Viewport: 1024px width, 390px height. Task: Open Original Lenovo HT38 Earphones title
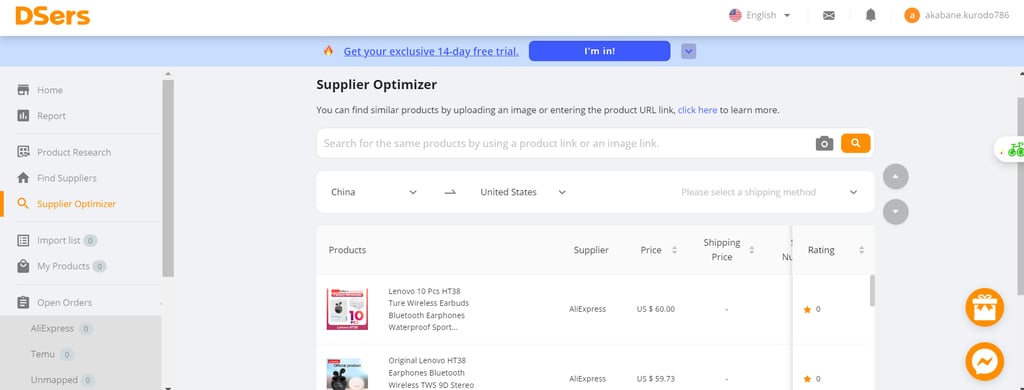tap(432, 372)
